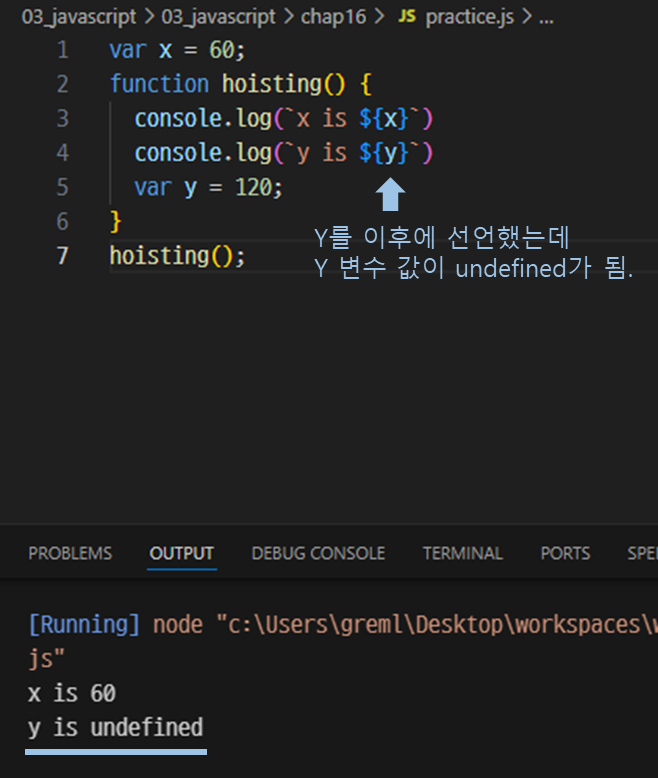The width and height of the screenshot is (658, 778).
Task: Click the 'function' keyword on line 2
Action: click(159, 84)
